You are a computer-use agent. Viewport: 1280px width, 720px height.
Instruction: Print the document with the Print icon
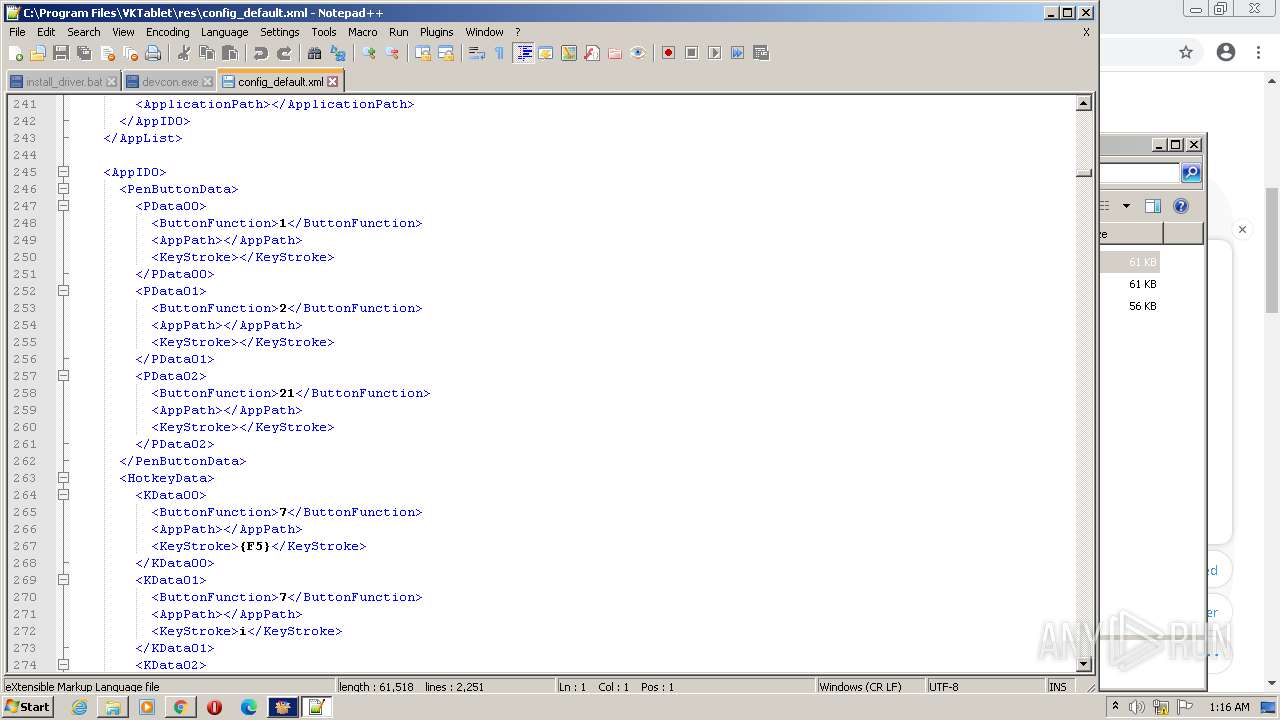coord(153,53)
